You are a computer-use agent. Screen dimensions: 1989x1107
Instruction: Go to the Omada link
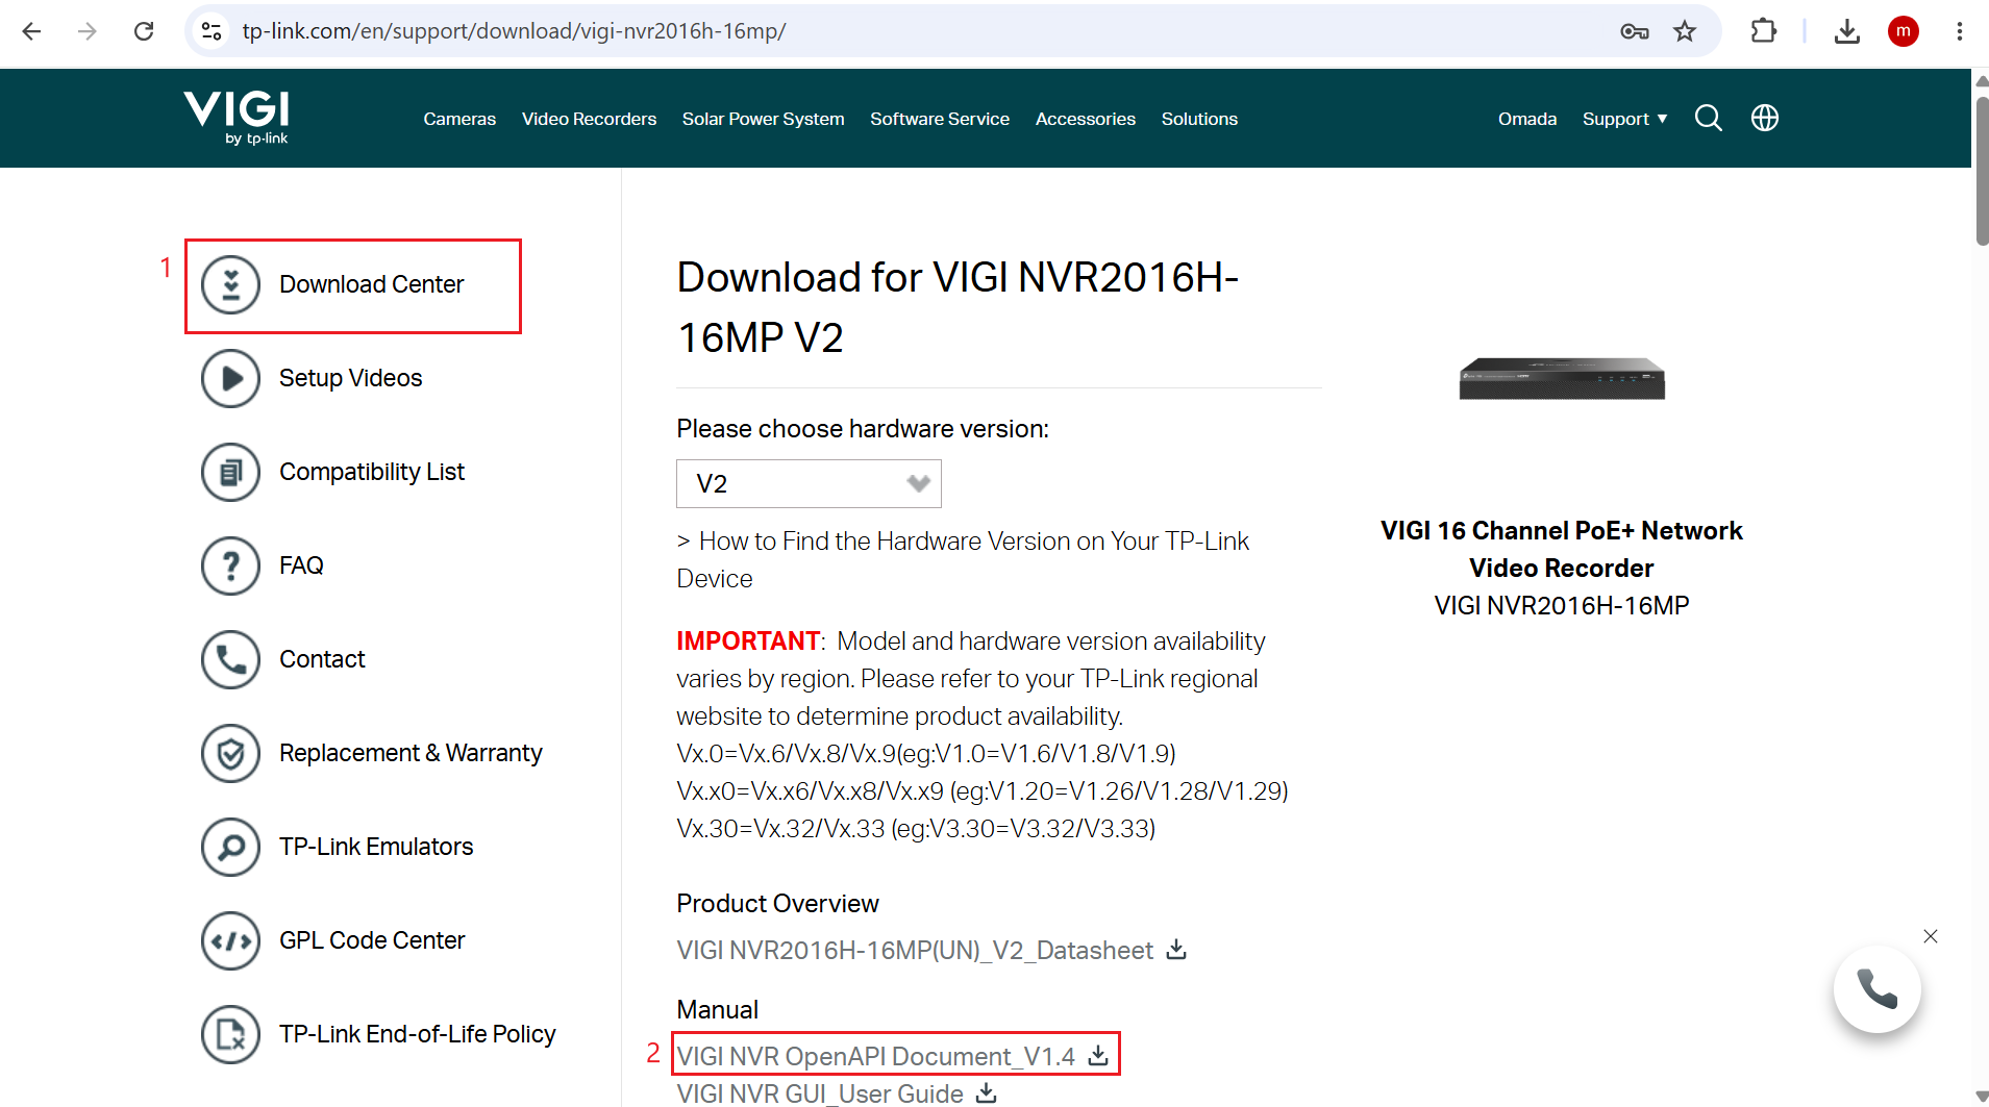pyautogui.click(x=1527, y=118)
